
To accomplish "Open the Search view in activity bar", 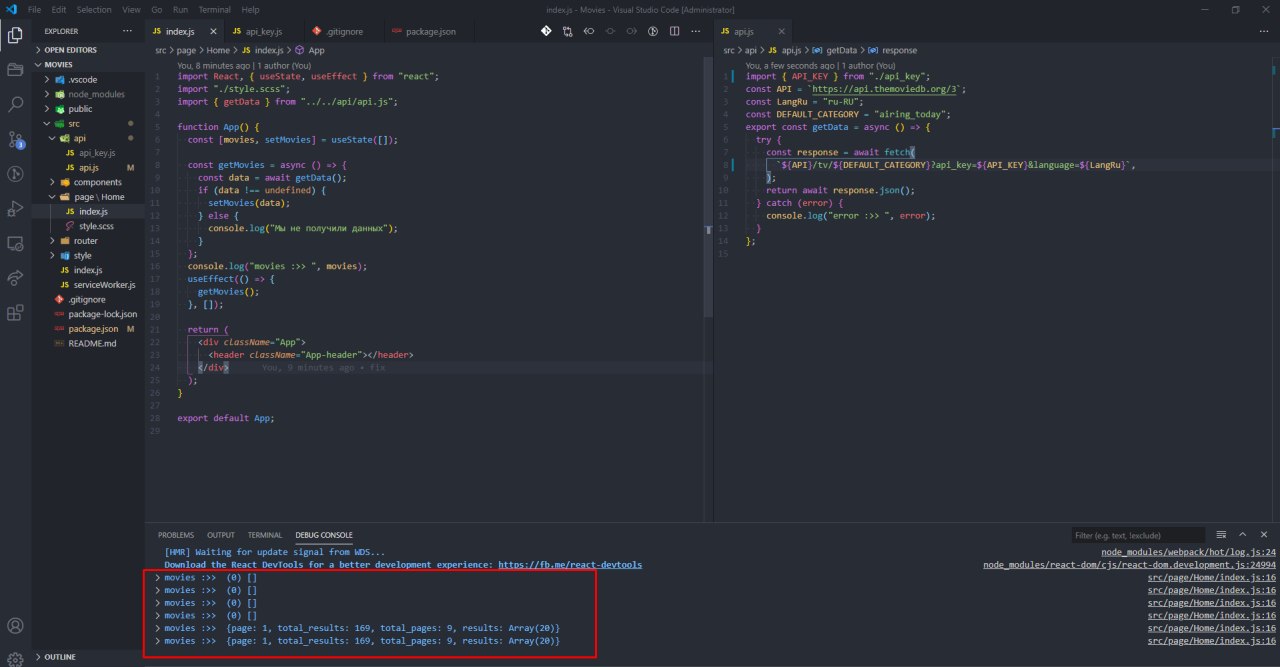I will click(15, 104).
